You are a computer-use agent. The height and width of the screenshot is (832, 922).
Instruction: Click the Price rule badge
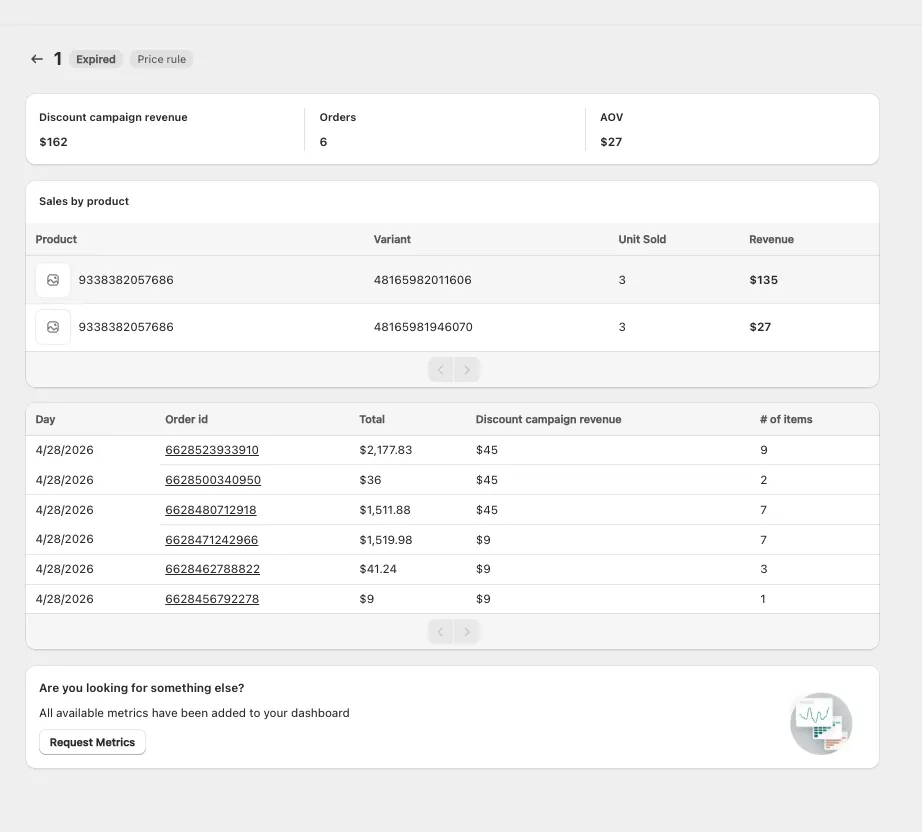coord(162,59)
